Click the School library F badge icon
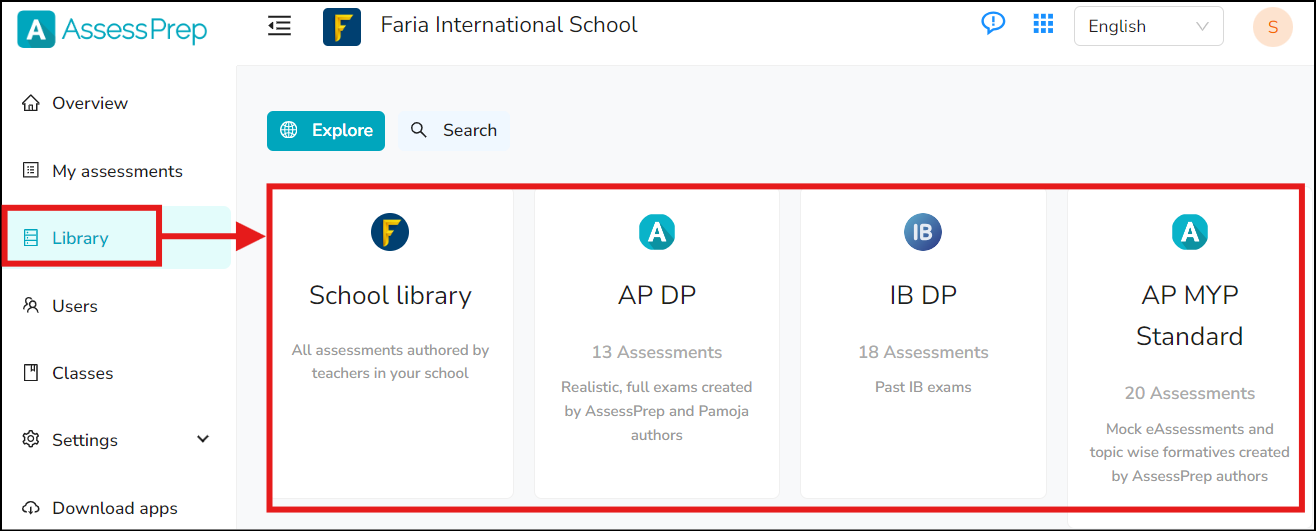The image size is (1316, 531). coord(390,232)
